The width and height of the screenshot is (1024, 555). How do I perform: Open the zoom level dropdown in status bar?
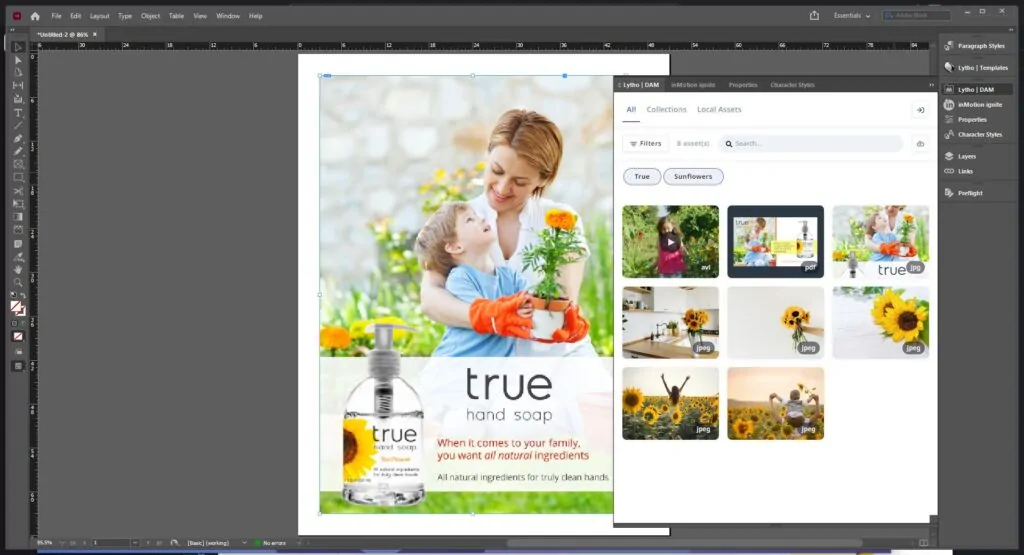(x=62, y=543)
